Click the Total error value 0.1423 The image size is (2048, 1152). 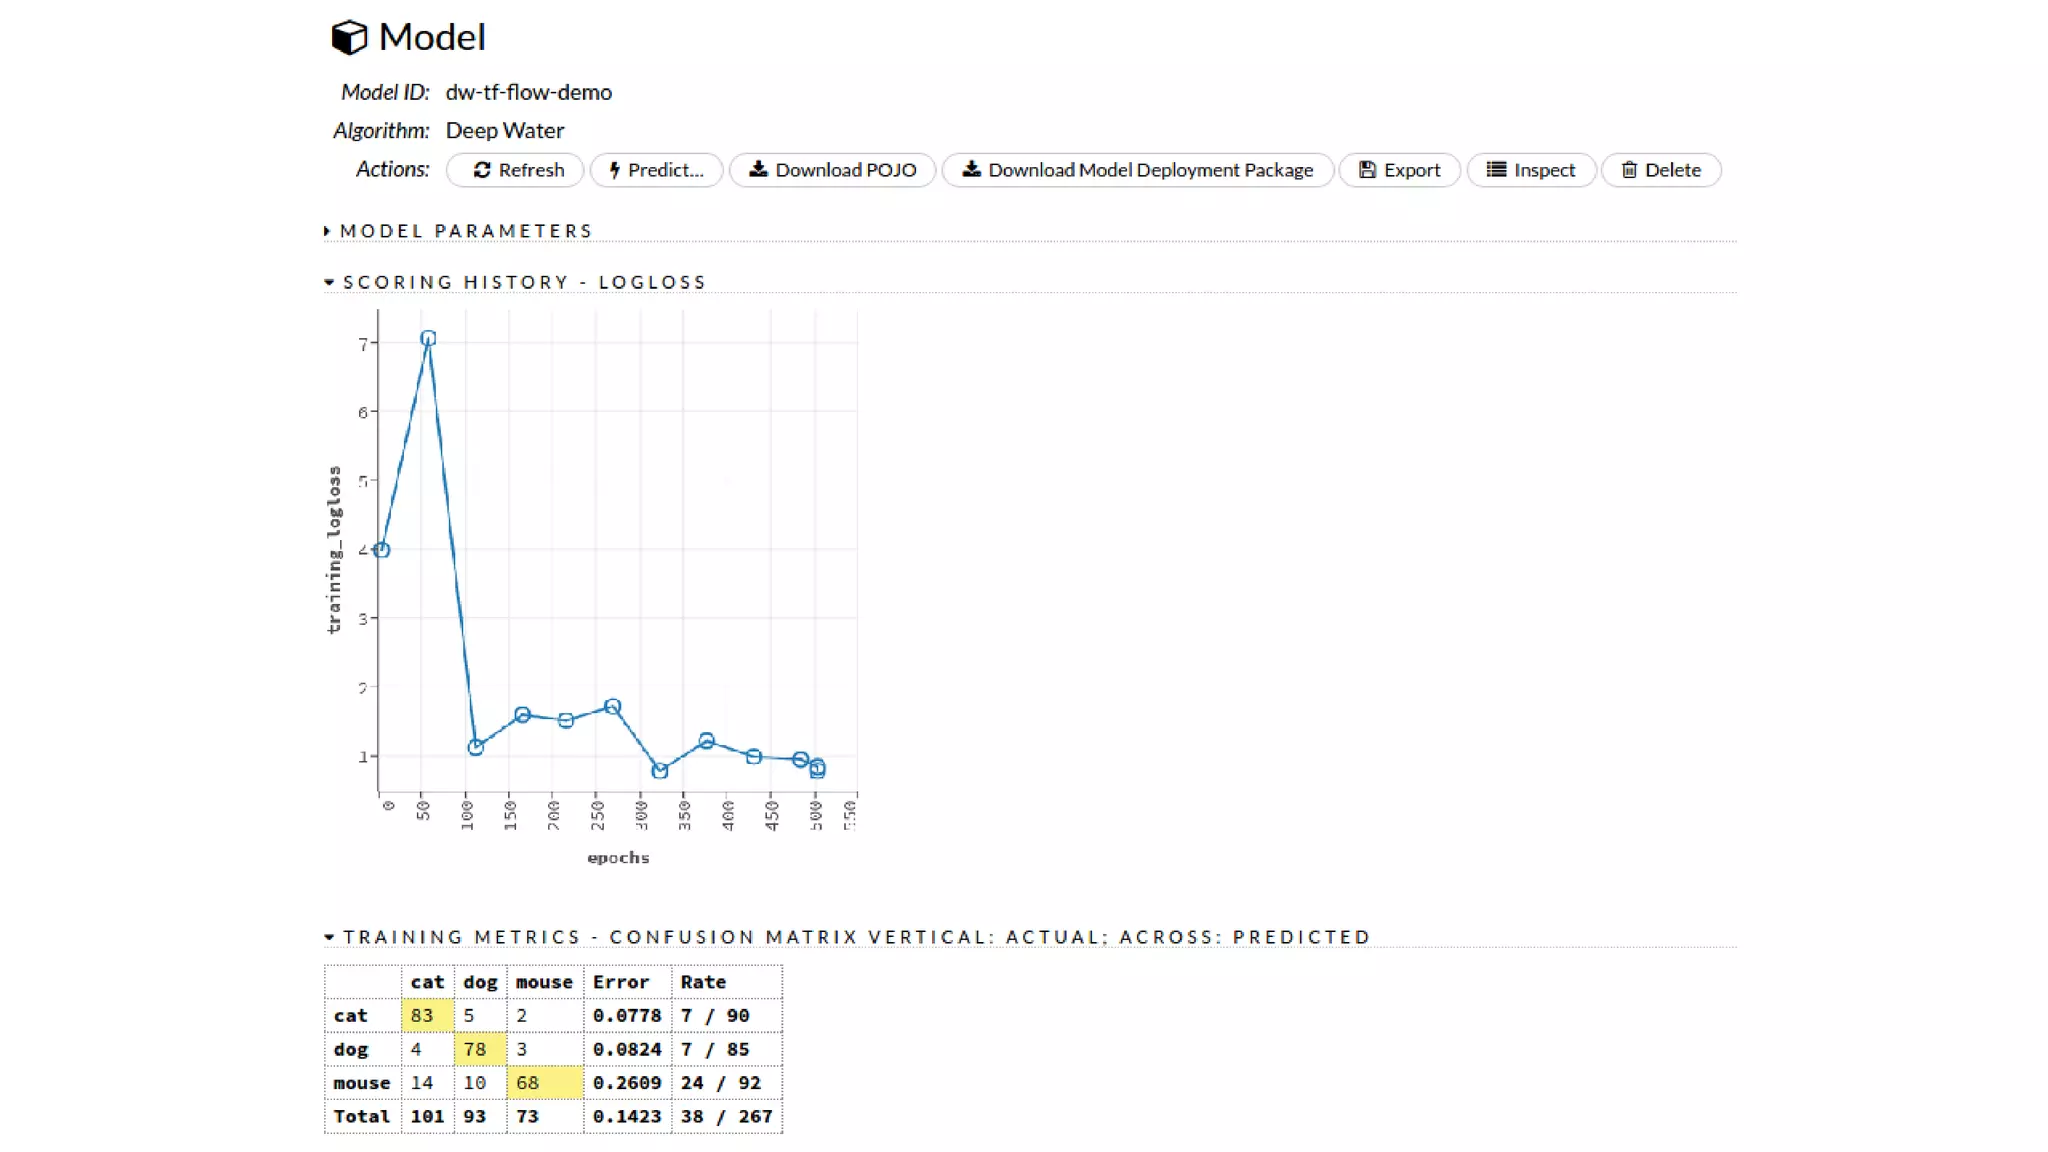(626, 1116)
